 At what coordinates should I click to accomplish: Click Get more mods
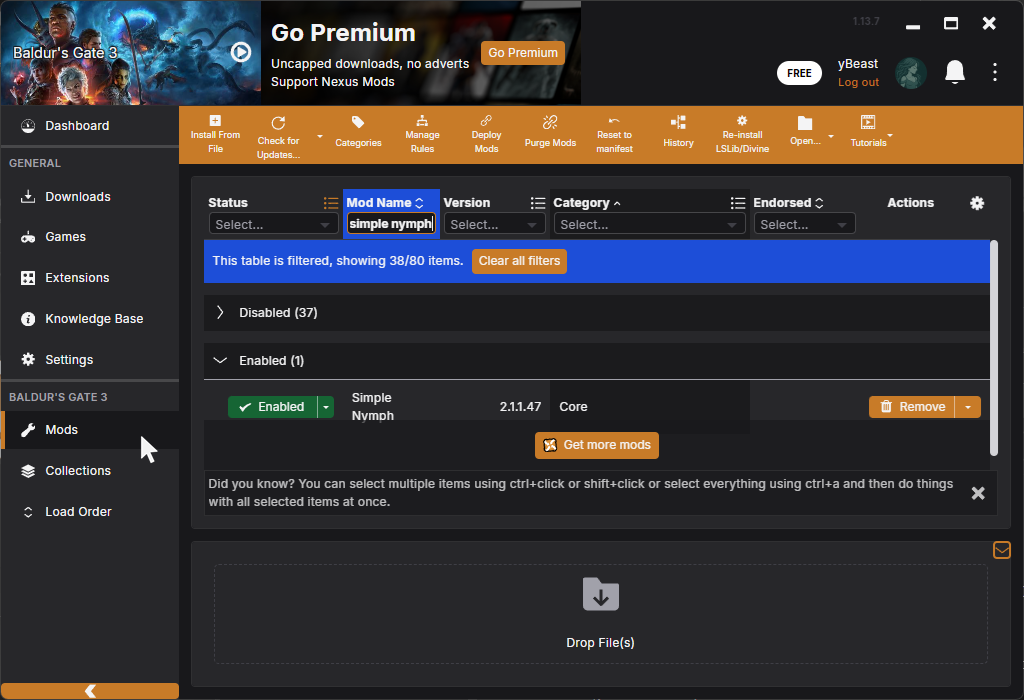(x=597, y=445)
